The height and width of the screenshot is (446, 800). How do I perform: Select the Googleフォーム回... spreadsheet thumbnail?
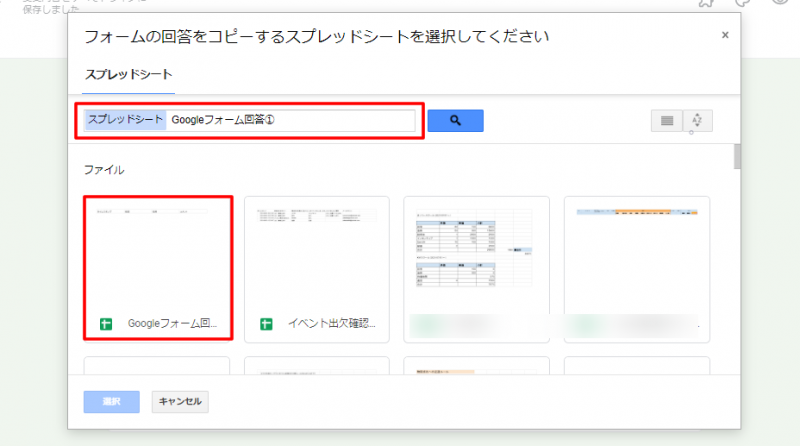pos(157,255)
